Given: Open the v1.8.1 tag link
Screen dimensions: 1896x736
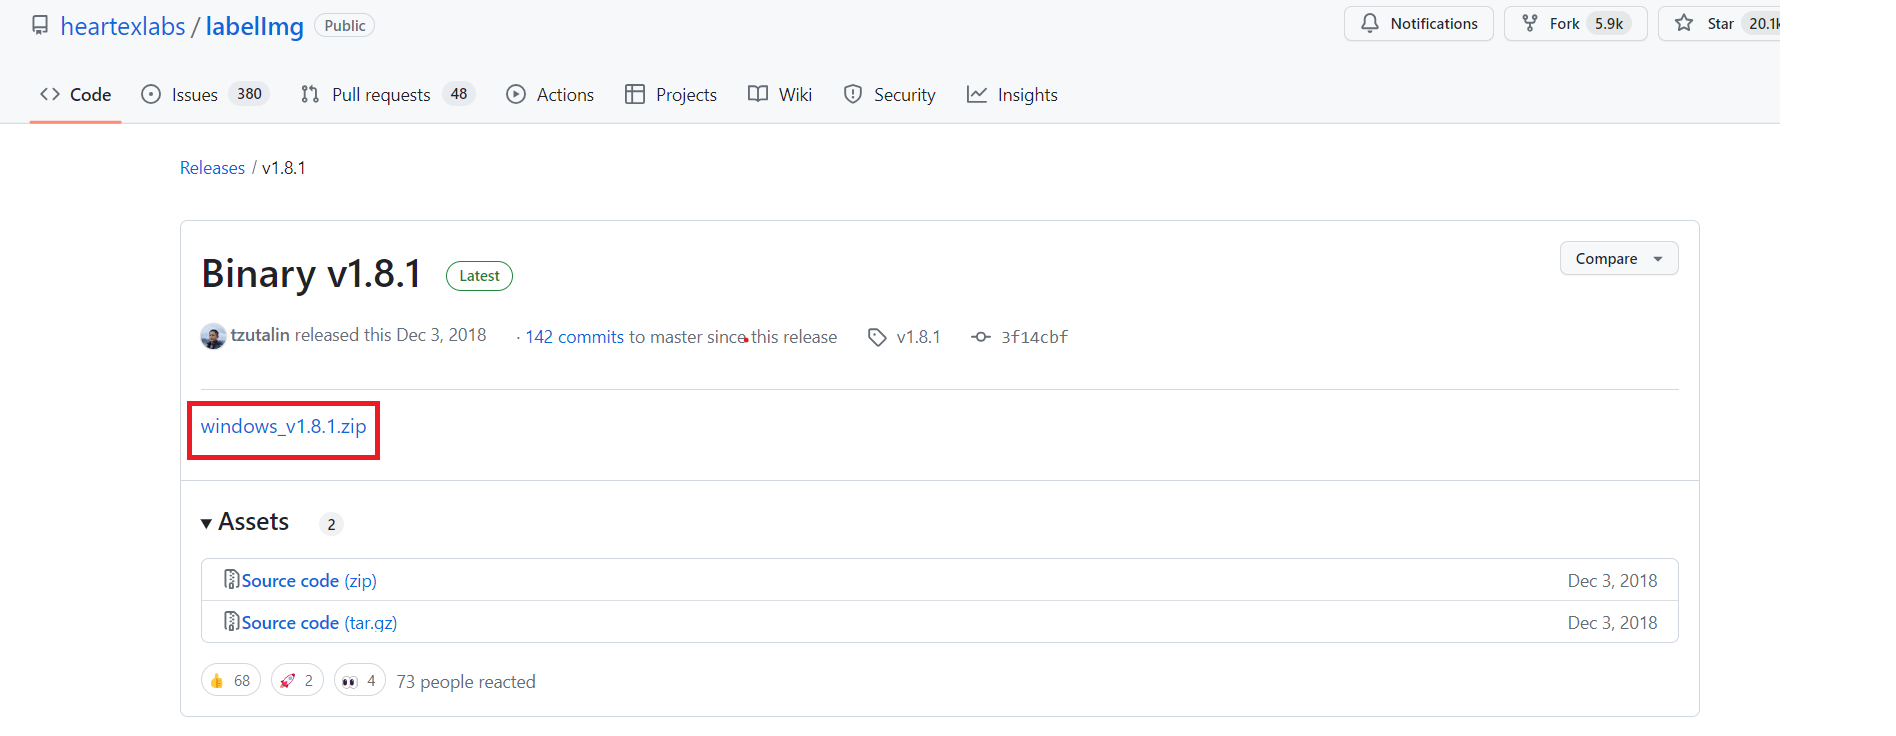Looking at the screenshot, I should tap(919, 337).
